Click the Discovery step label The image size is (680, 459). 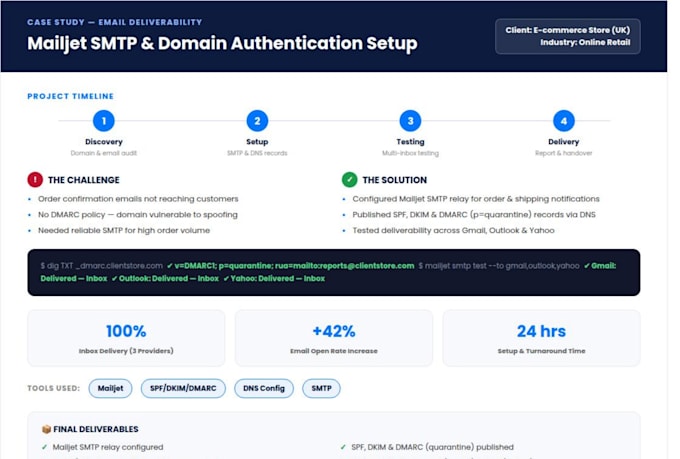(104, 142)
